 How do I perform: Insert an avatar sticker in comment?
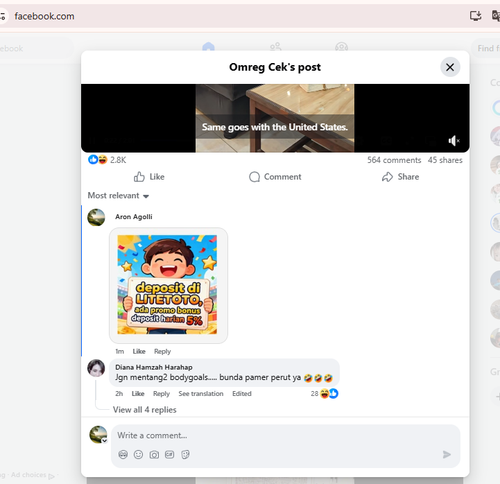tap(123, 454)
